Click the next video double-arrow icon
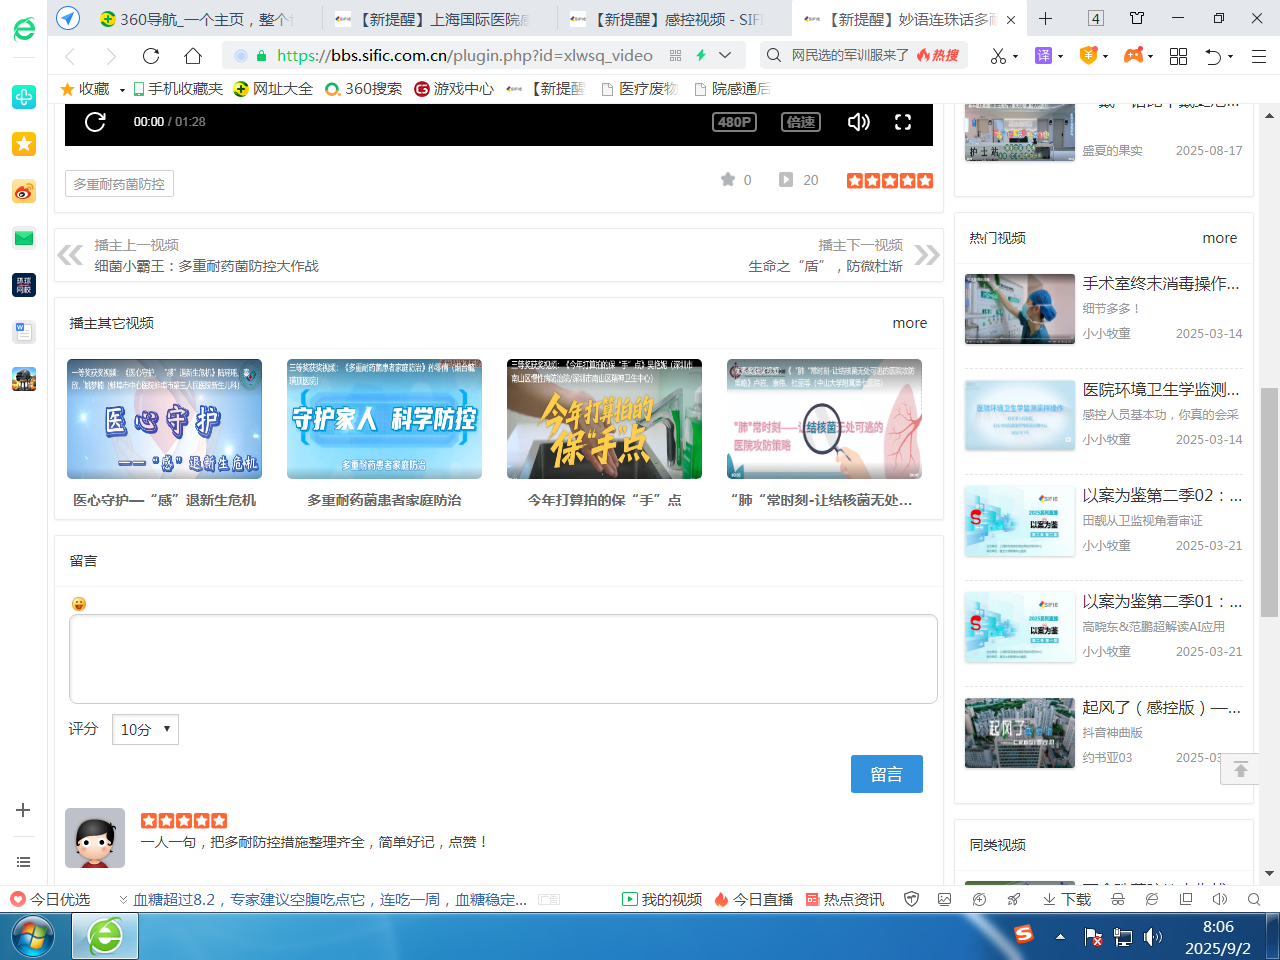This screenshot has width=1280, height=960. tap(926, 255)
